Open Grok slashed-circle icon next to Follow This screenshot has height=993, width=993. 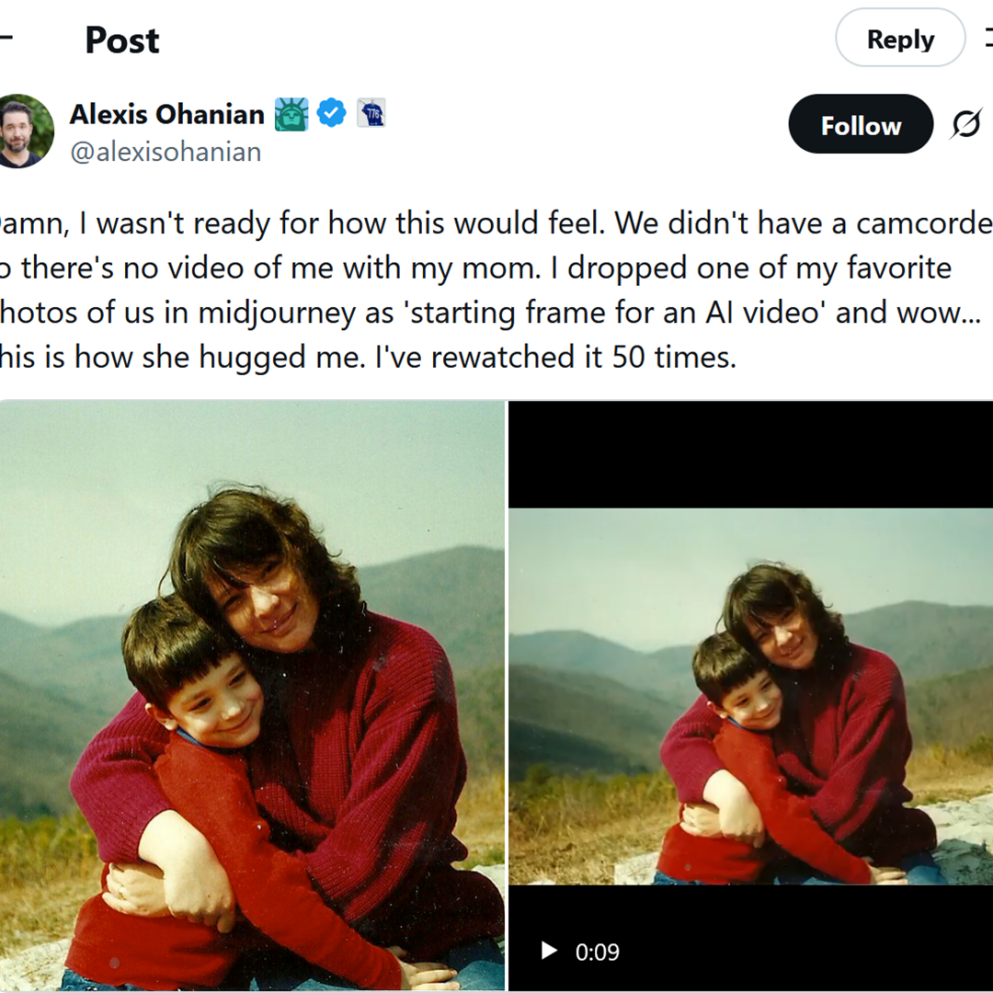[965, 125]
